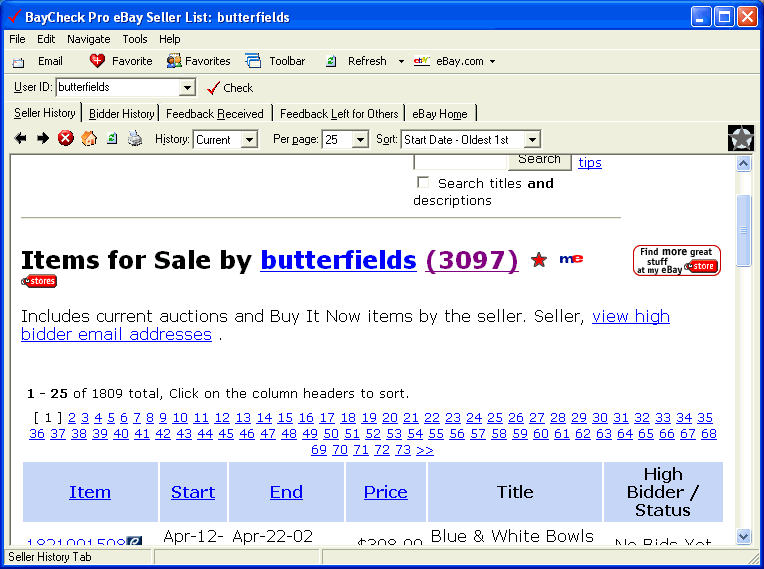Click the vertical scrollbar thumb
Viewport: 764px width, 569px height.
[x=743, y=230]
